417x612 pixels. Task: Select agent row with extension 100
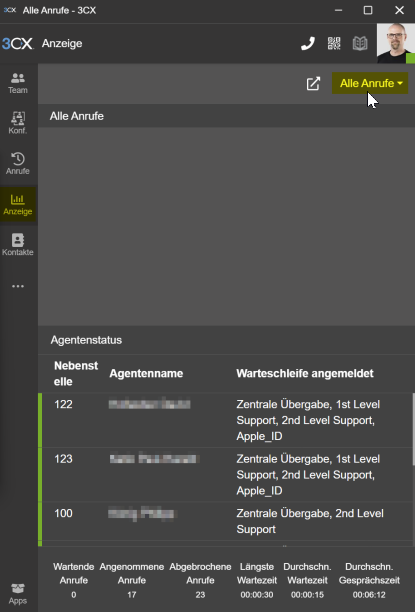tap(226, 521)
